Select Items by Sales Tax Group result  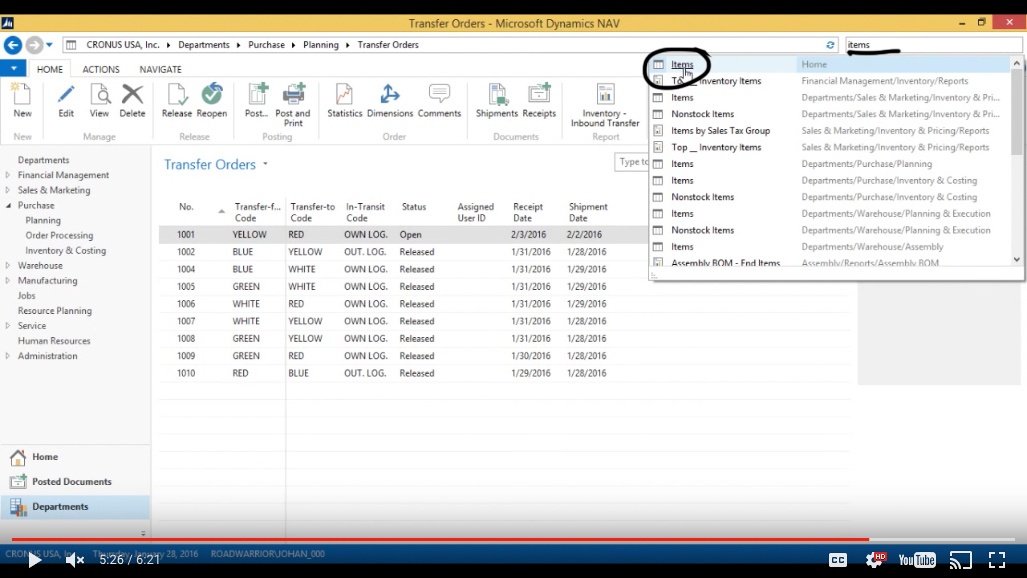tap(831, 130)
